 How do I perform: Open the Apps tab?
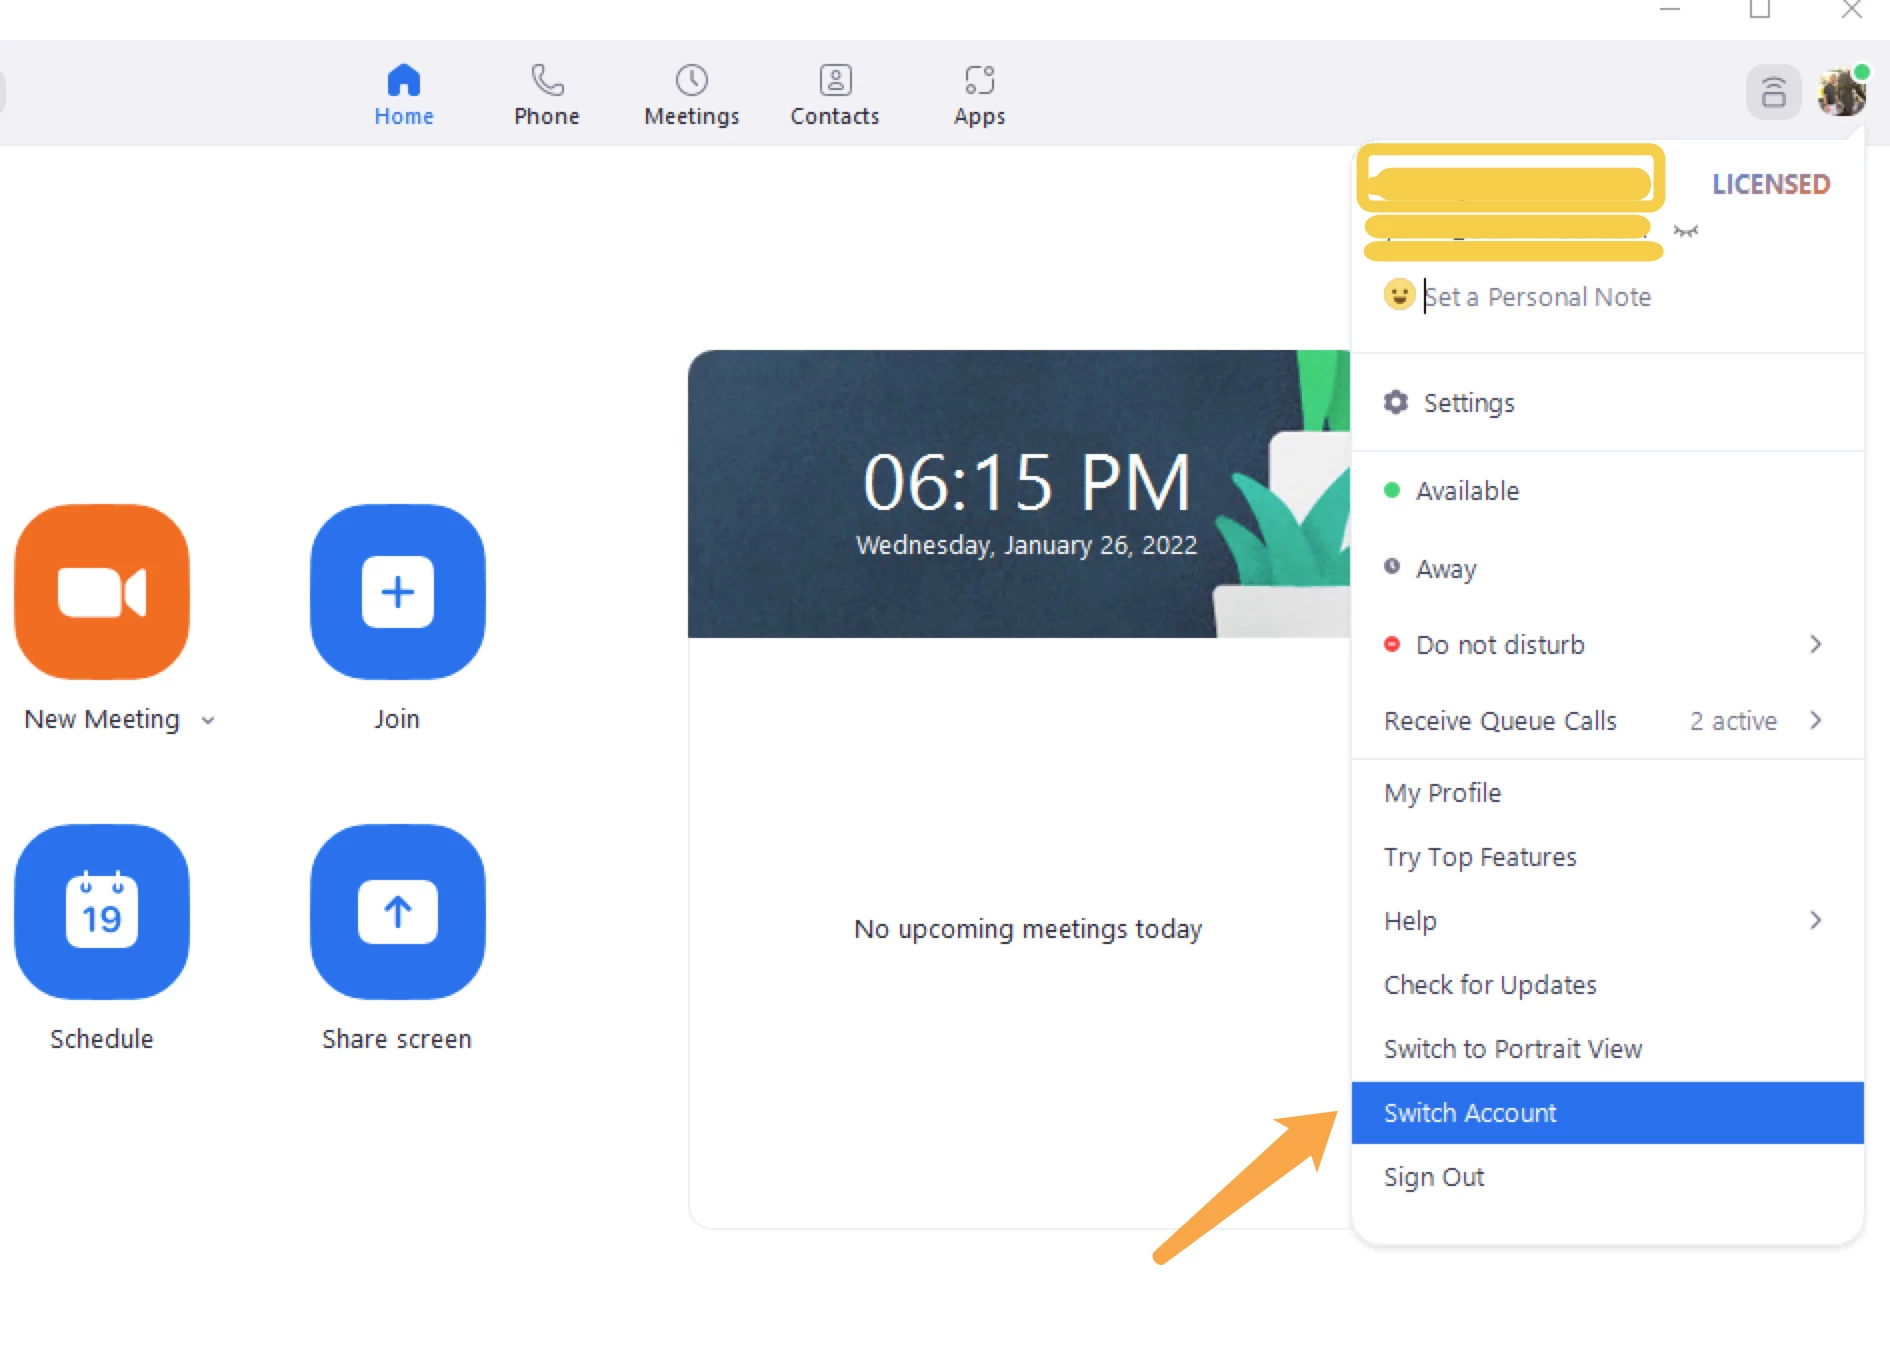[980, 95]
